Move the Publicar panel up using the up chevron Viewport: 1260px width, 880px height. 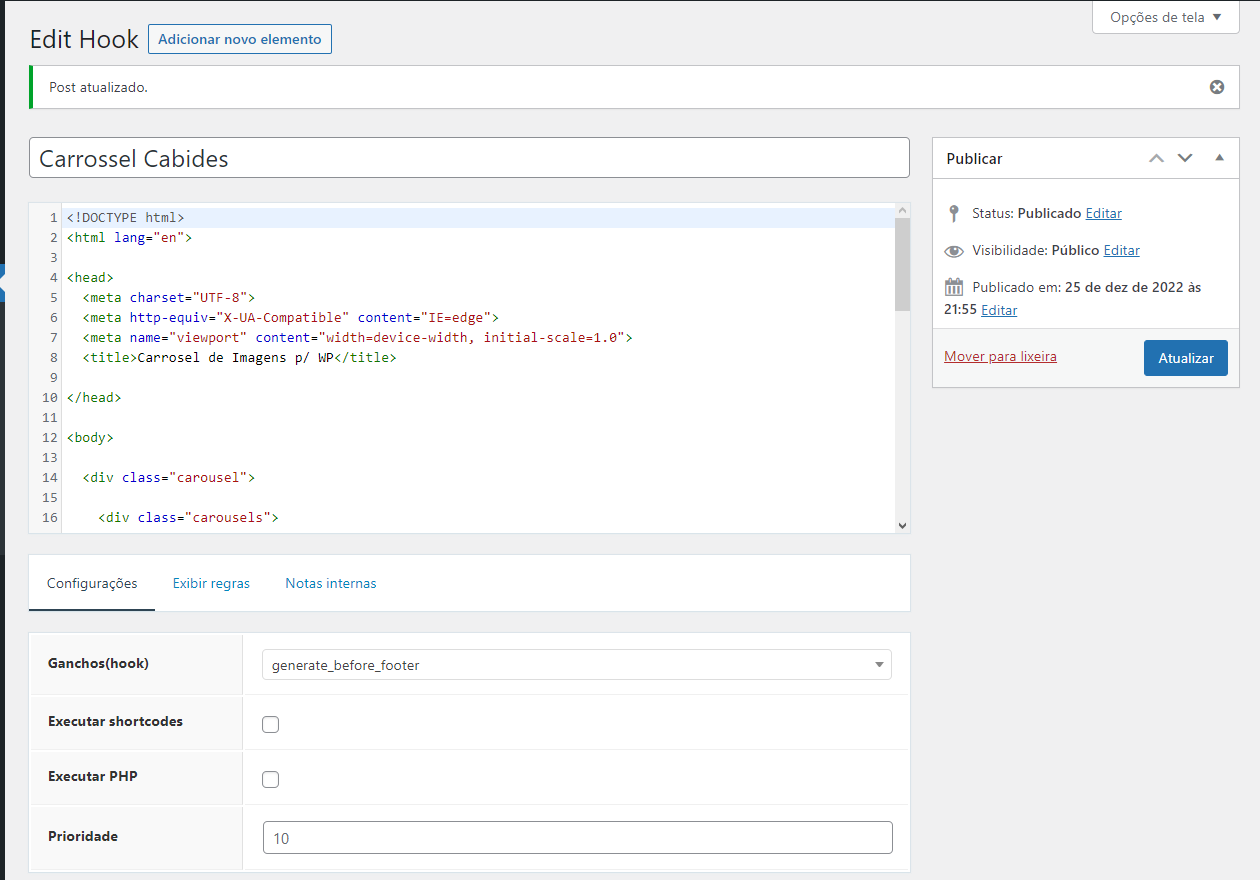coord(1156,158)
